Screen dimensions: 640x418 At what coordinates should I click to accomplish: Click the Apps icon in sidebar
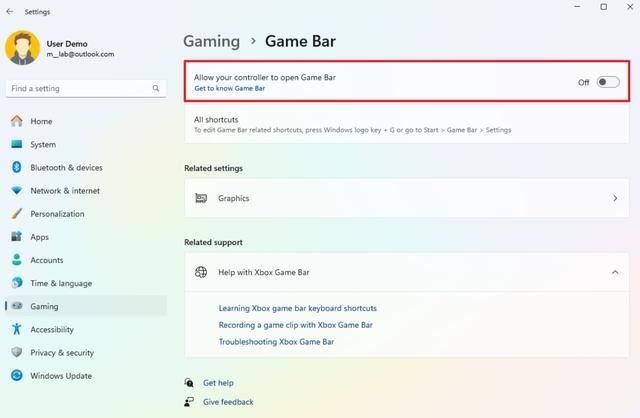(x=17, y=236)
